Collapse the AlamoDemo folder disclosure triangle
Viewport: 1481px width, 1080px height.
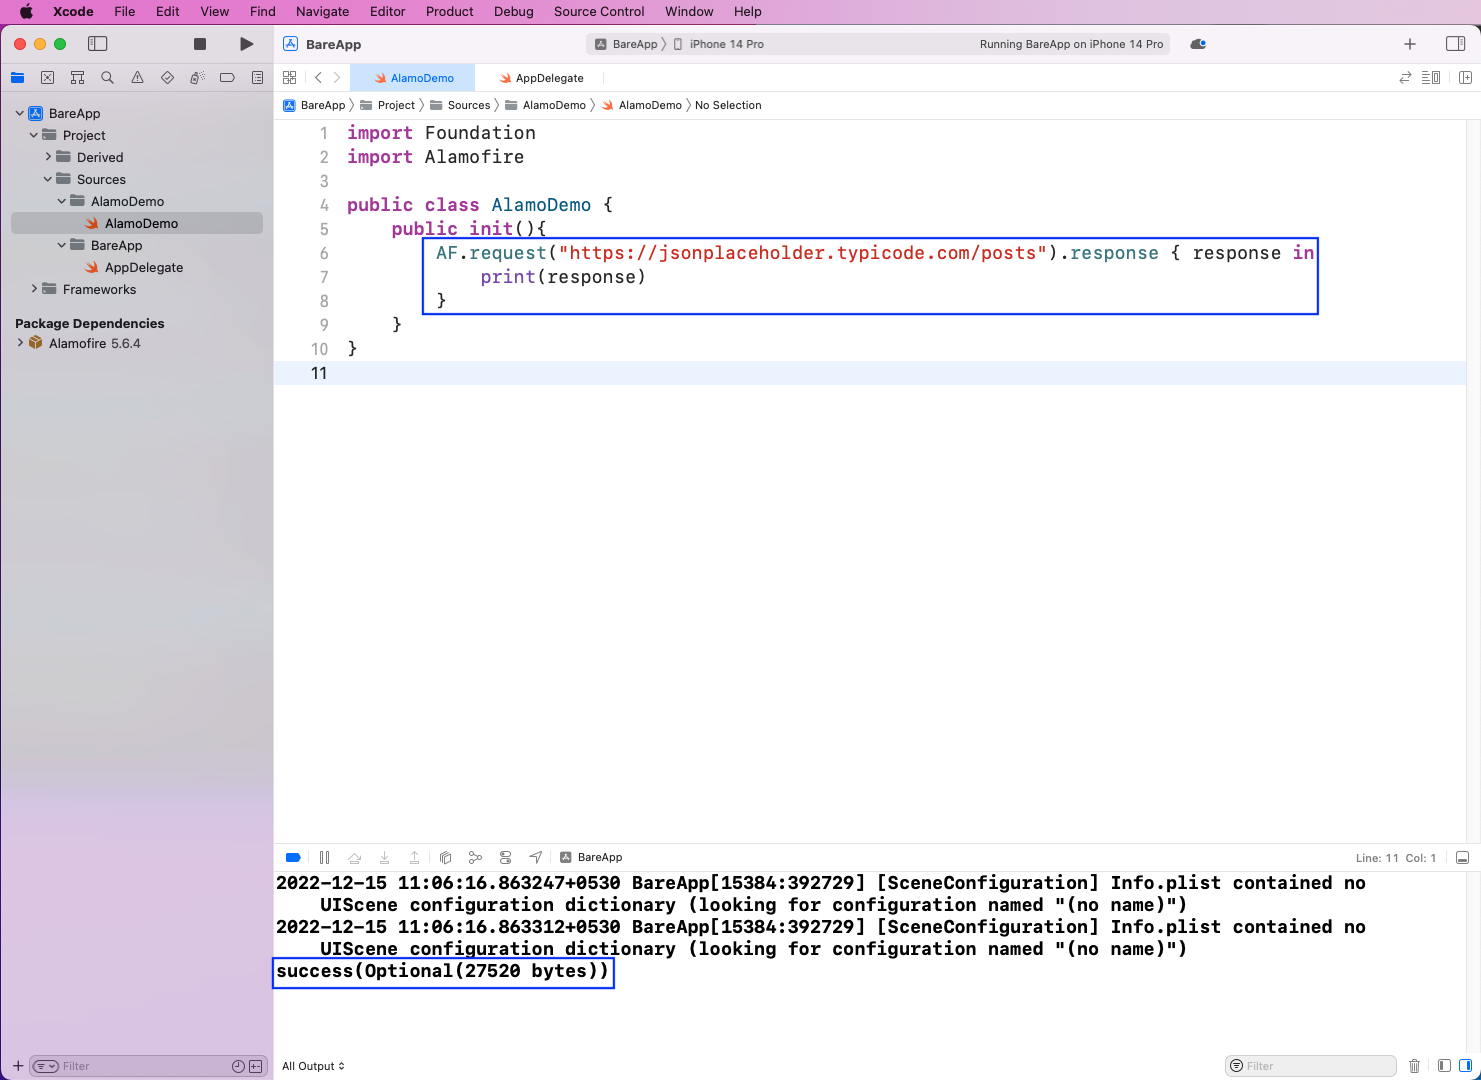click(62, 201)
